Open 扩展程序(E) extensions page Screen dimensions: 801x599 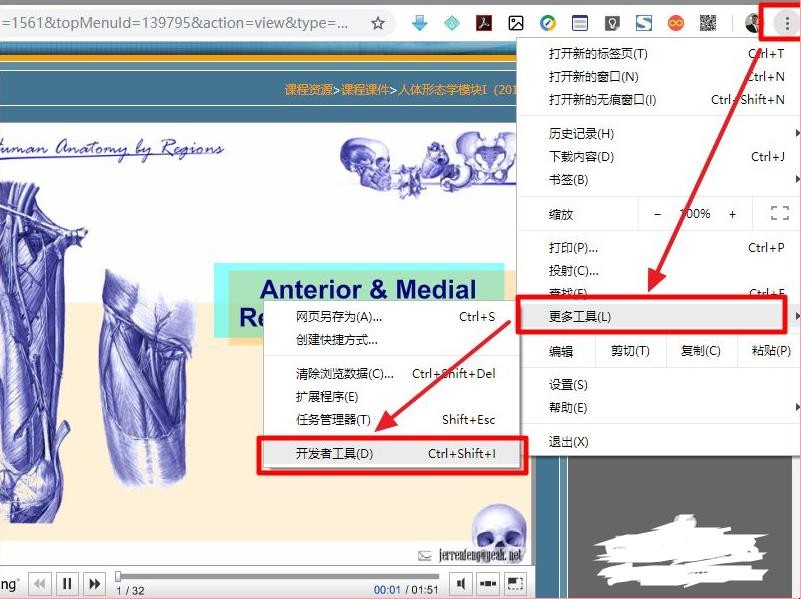(x=392, y=397)
